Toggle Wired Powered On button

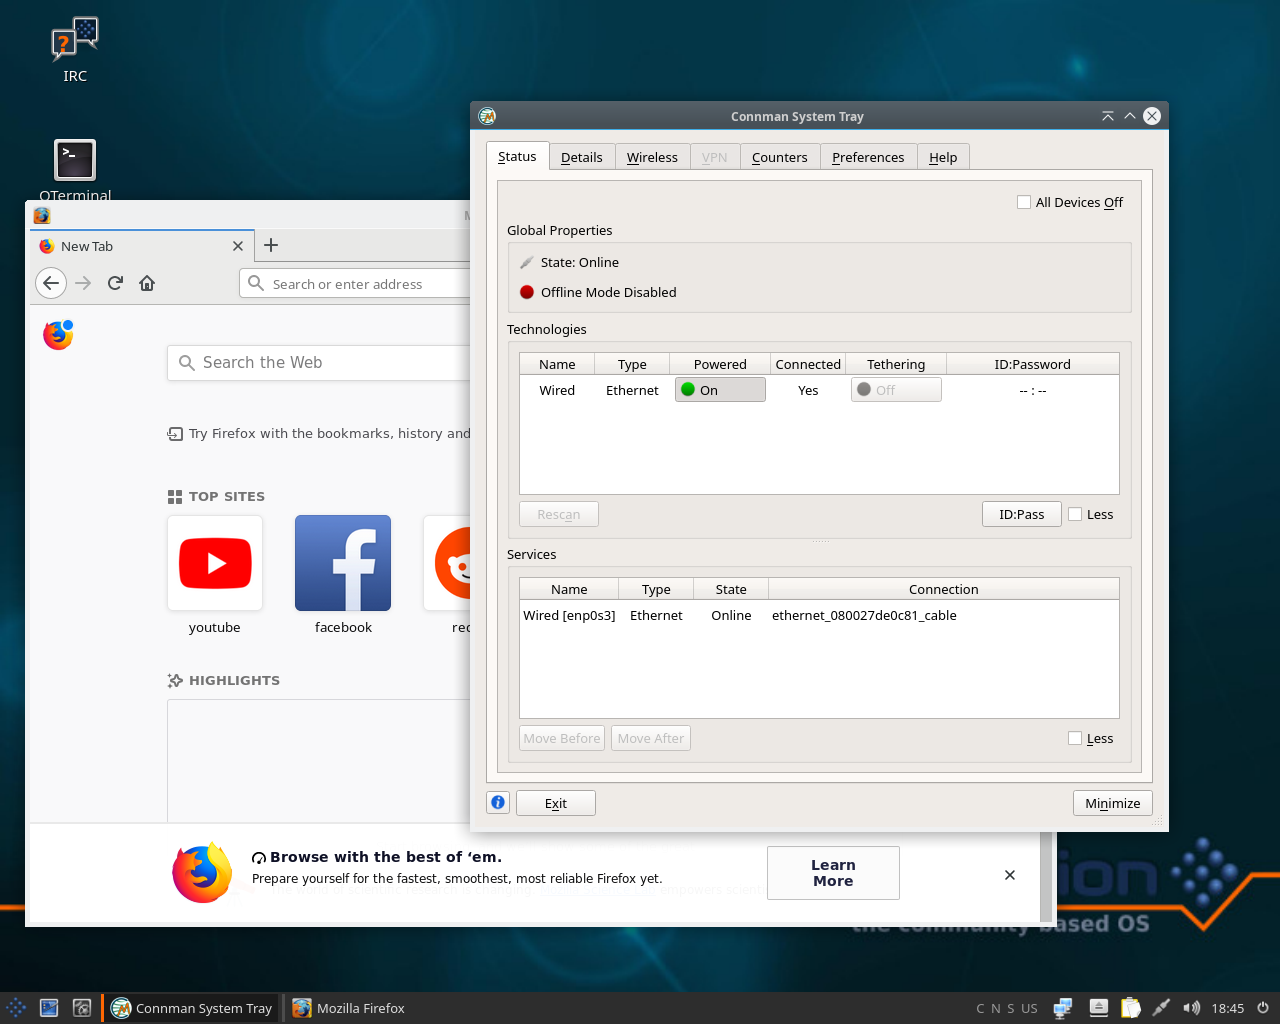720,390
